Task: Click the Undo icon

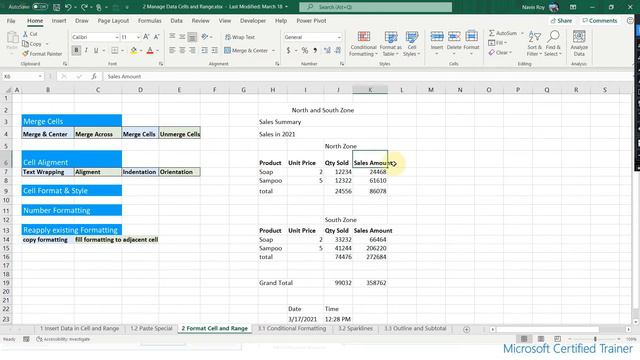Action: coord(68,7)
